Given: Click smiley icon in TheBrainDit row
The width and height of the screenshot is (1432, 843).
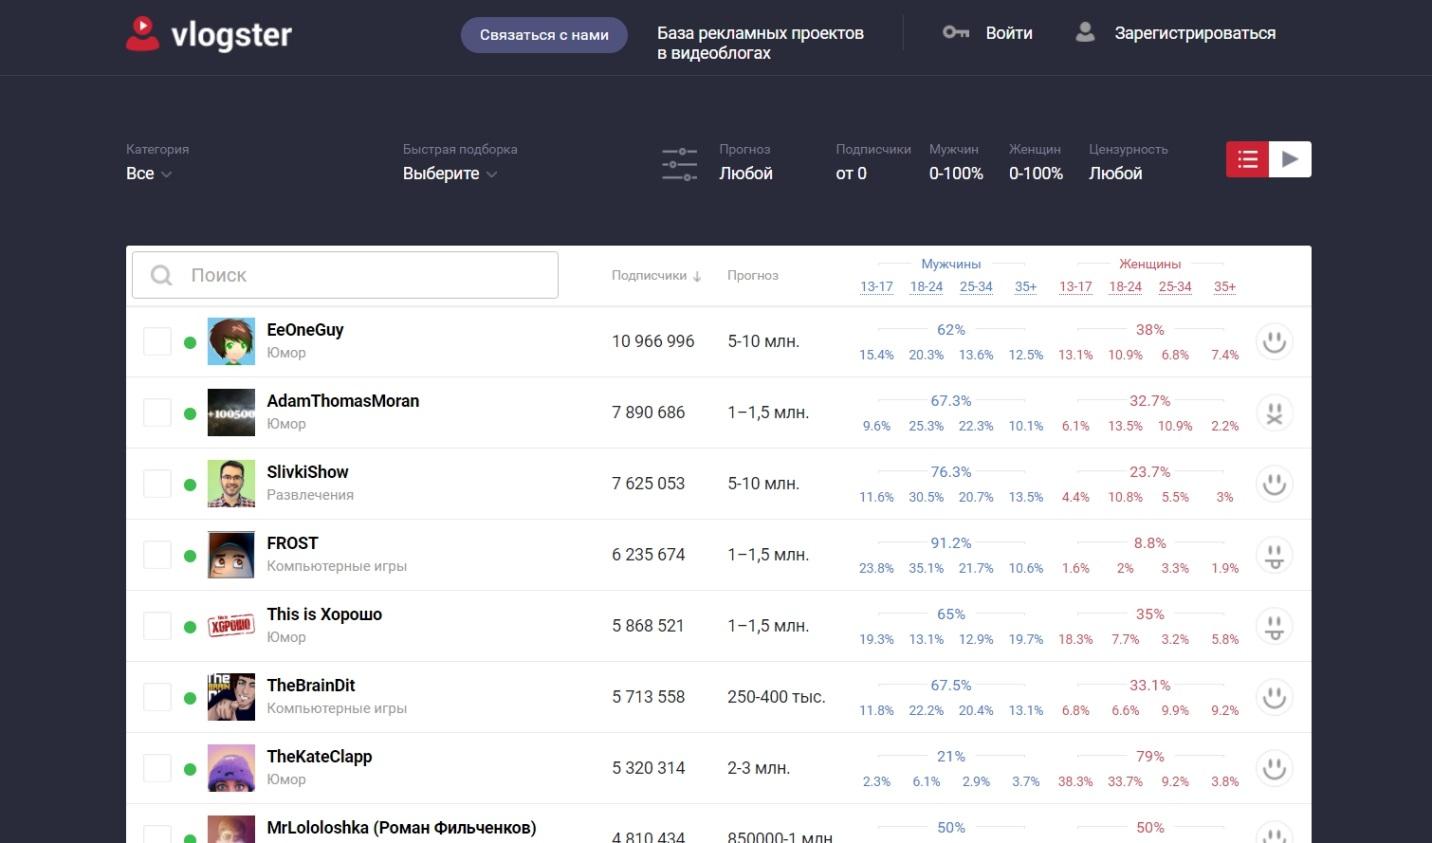Looking at the screenshot, I should pyautogui.click(x=1274, y=697).
